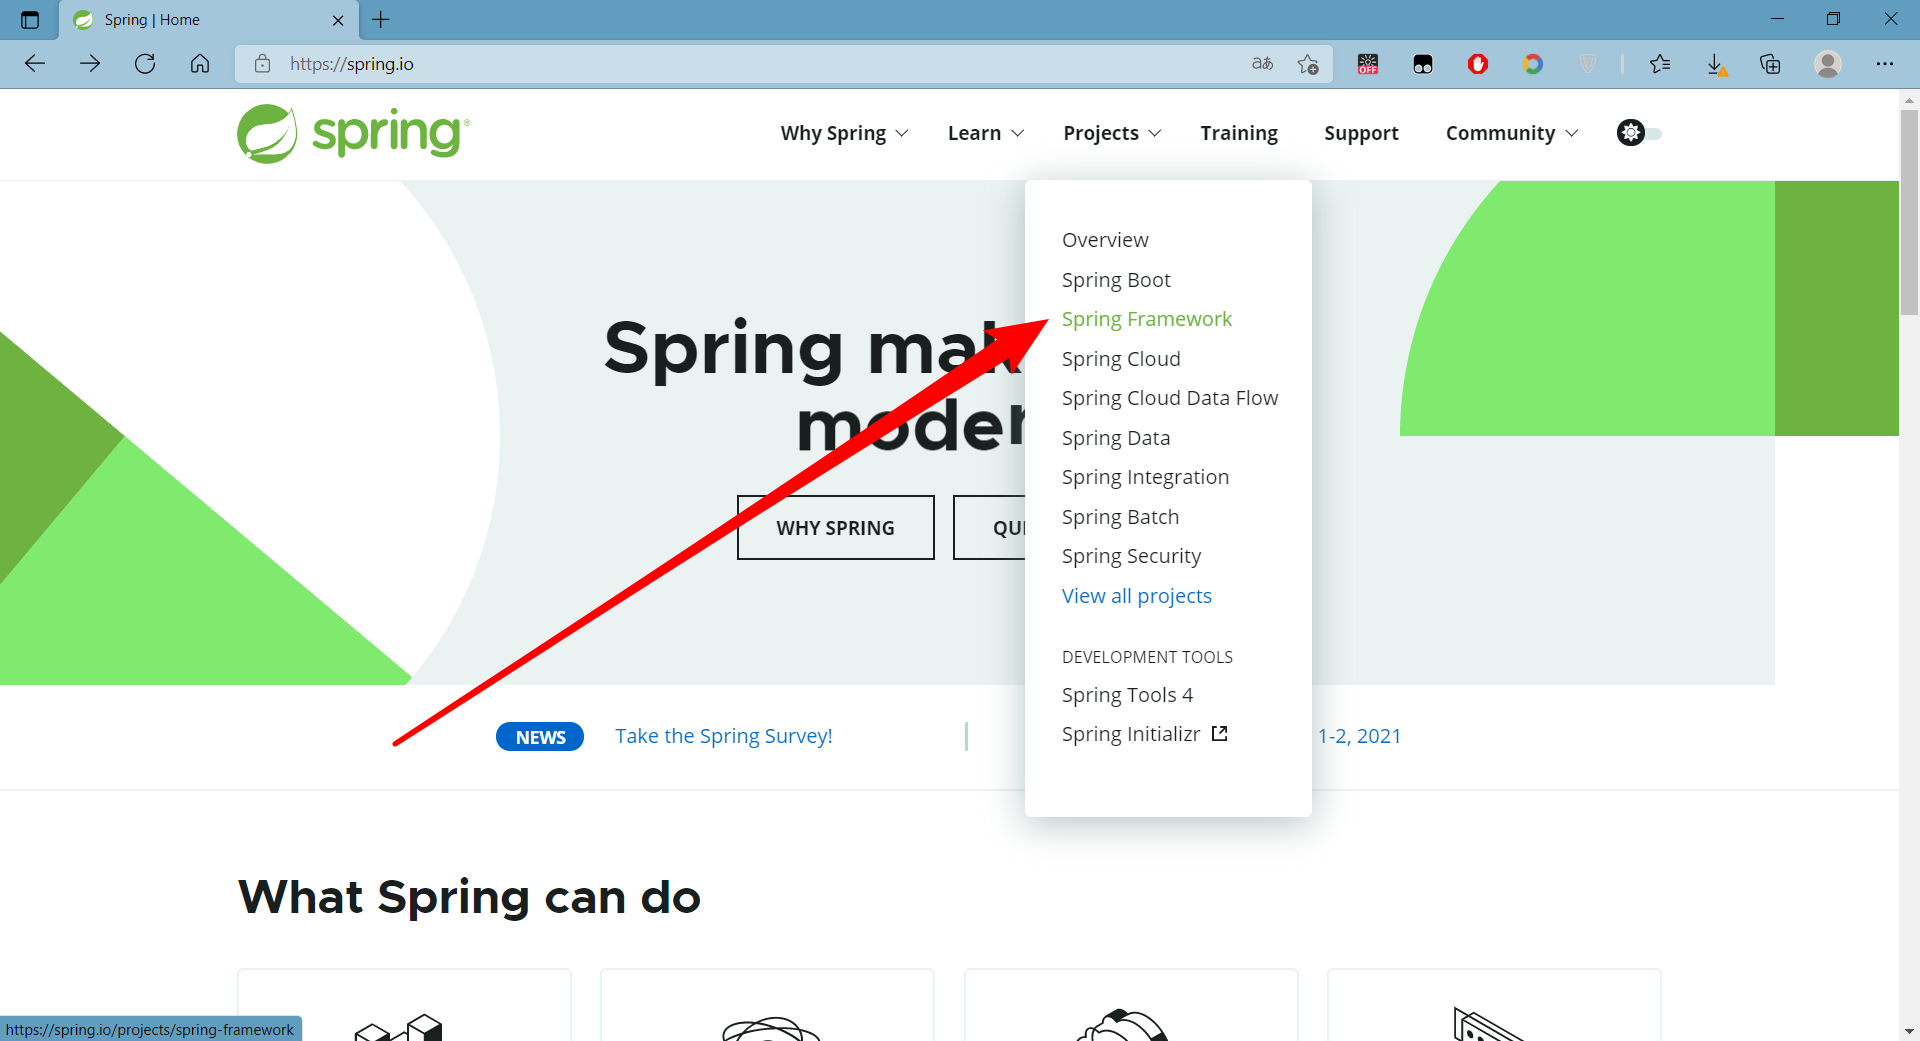Click the Google extension icon
The image size is (1920, 1041).
[1533, 64]
